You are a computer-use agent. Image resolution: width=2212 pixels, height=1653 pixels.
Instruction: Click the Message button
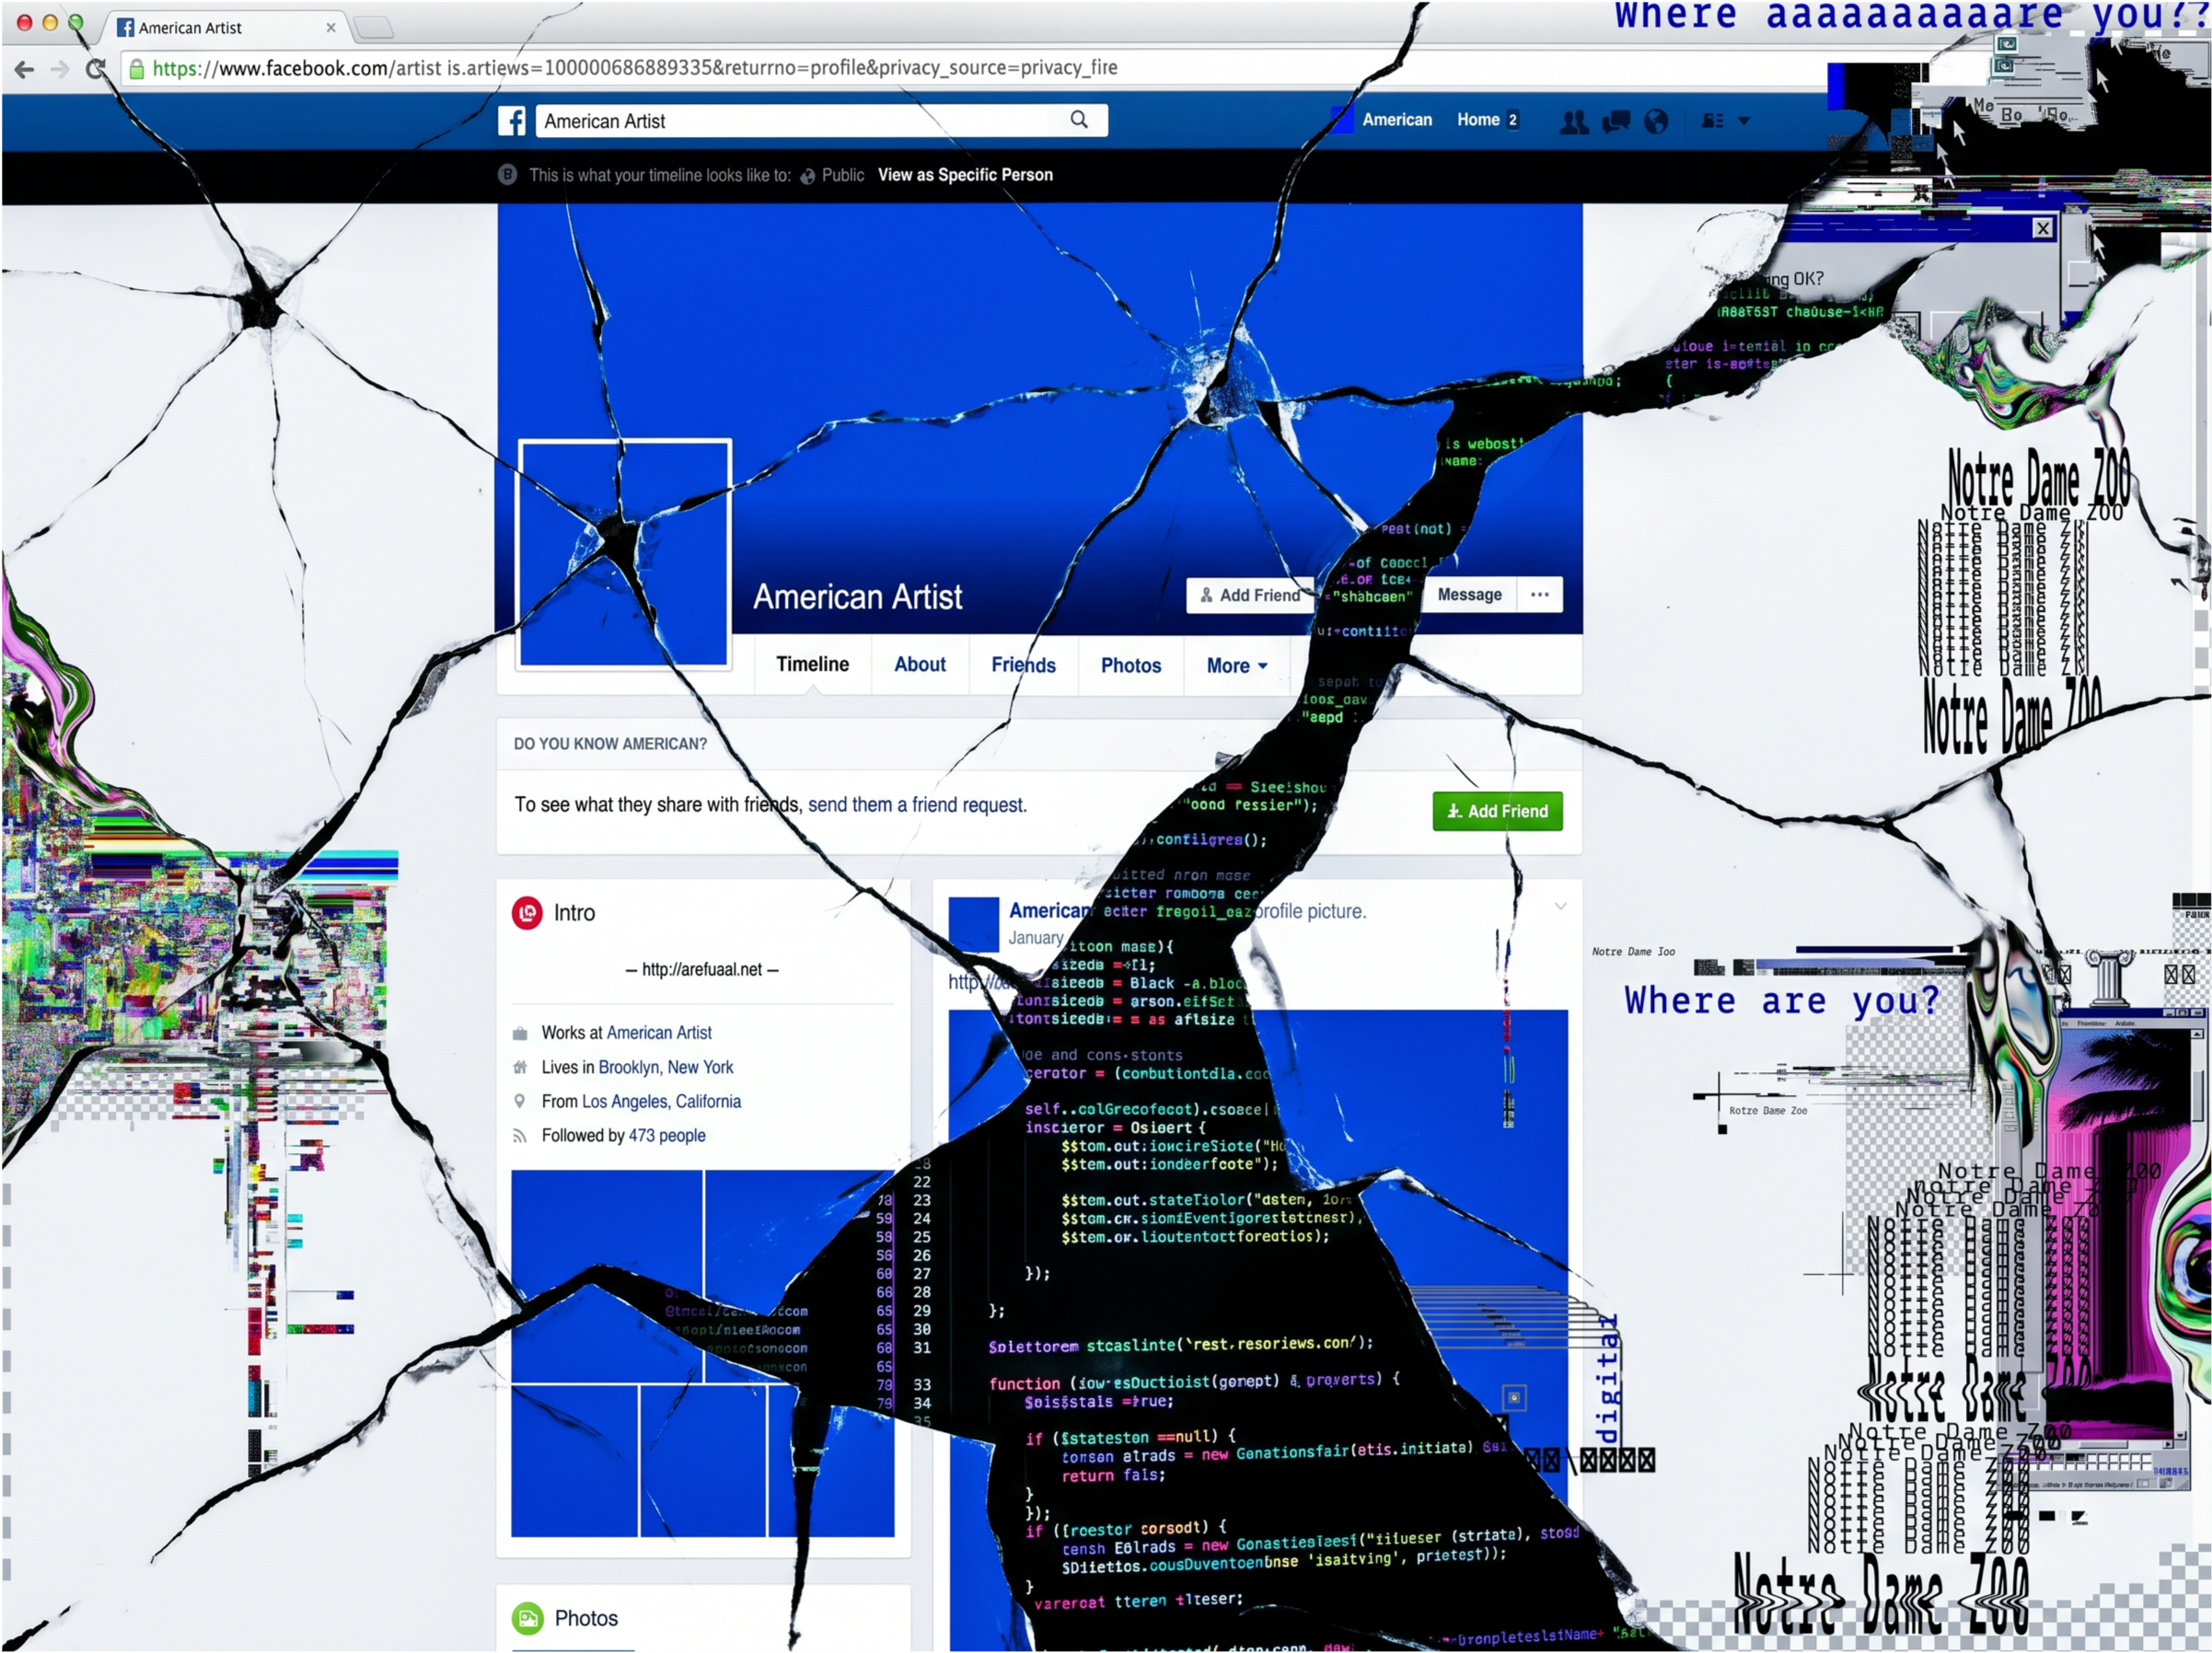click(1469, 595)
